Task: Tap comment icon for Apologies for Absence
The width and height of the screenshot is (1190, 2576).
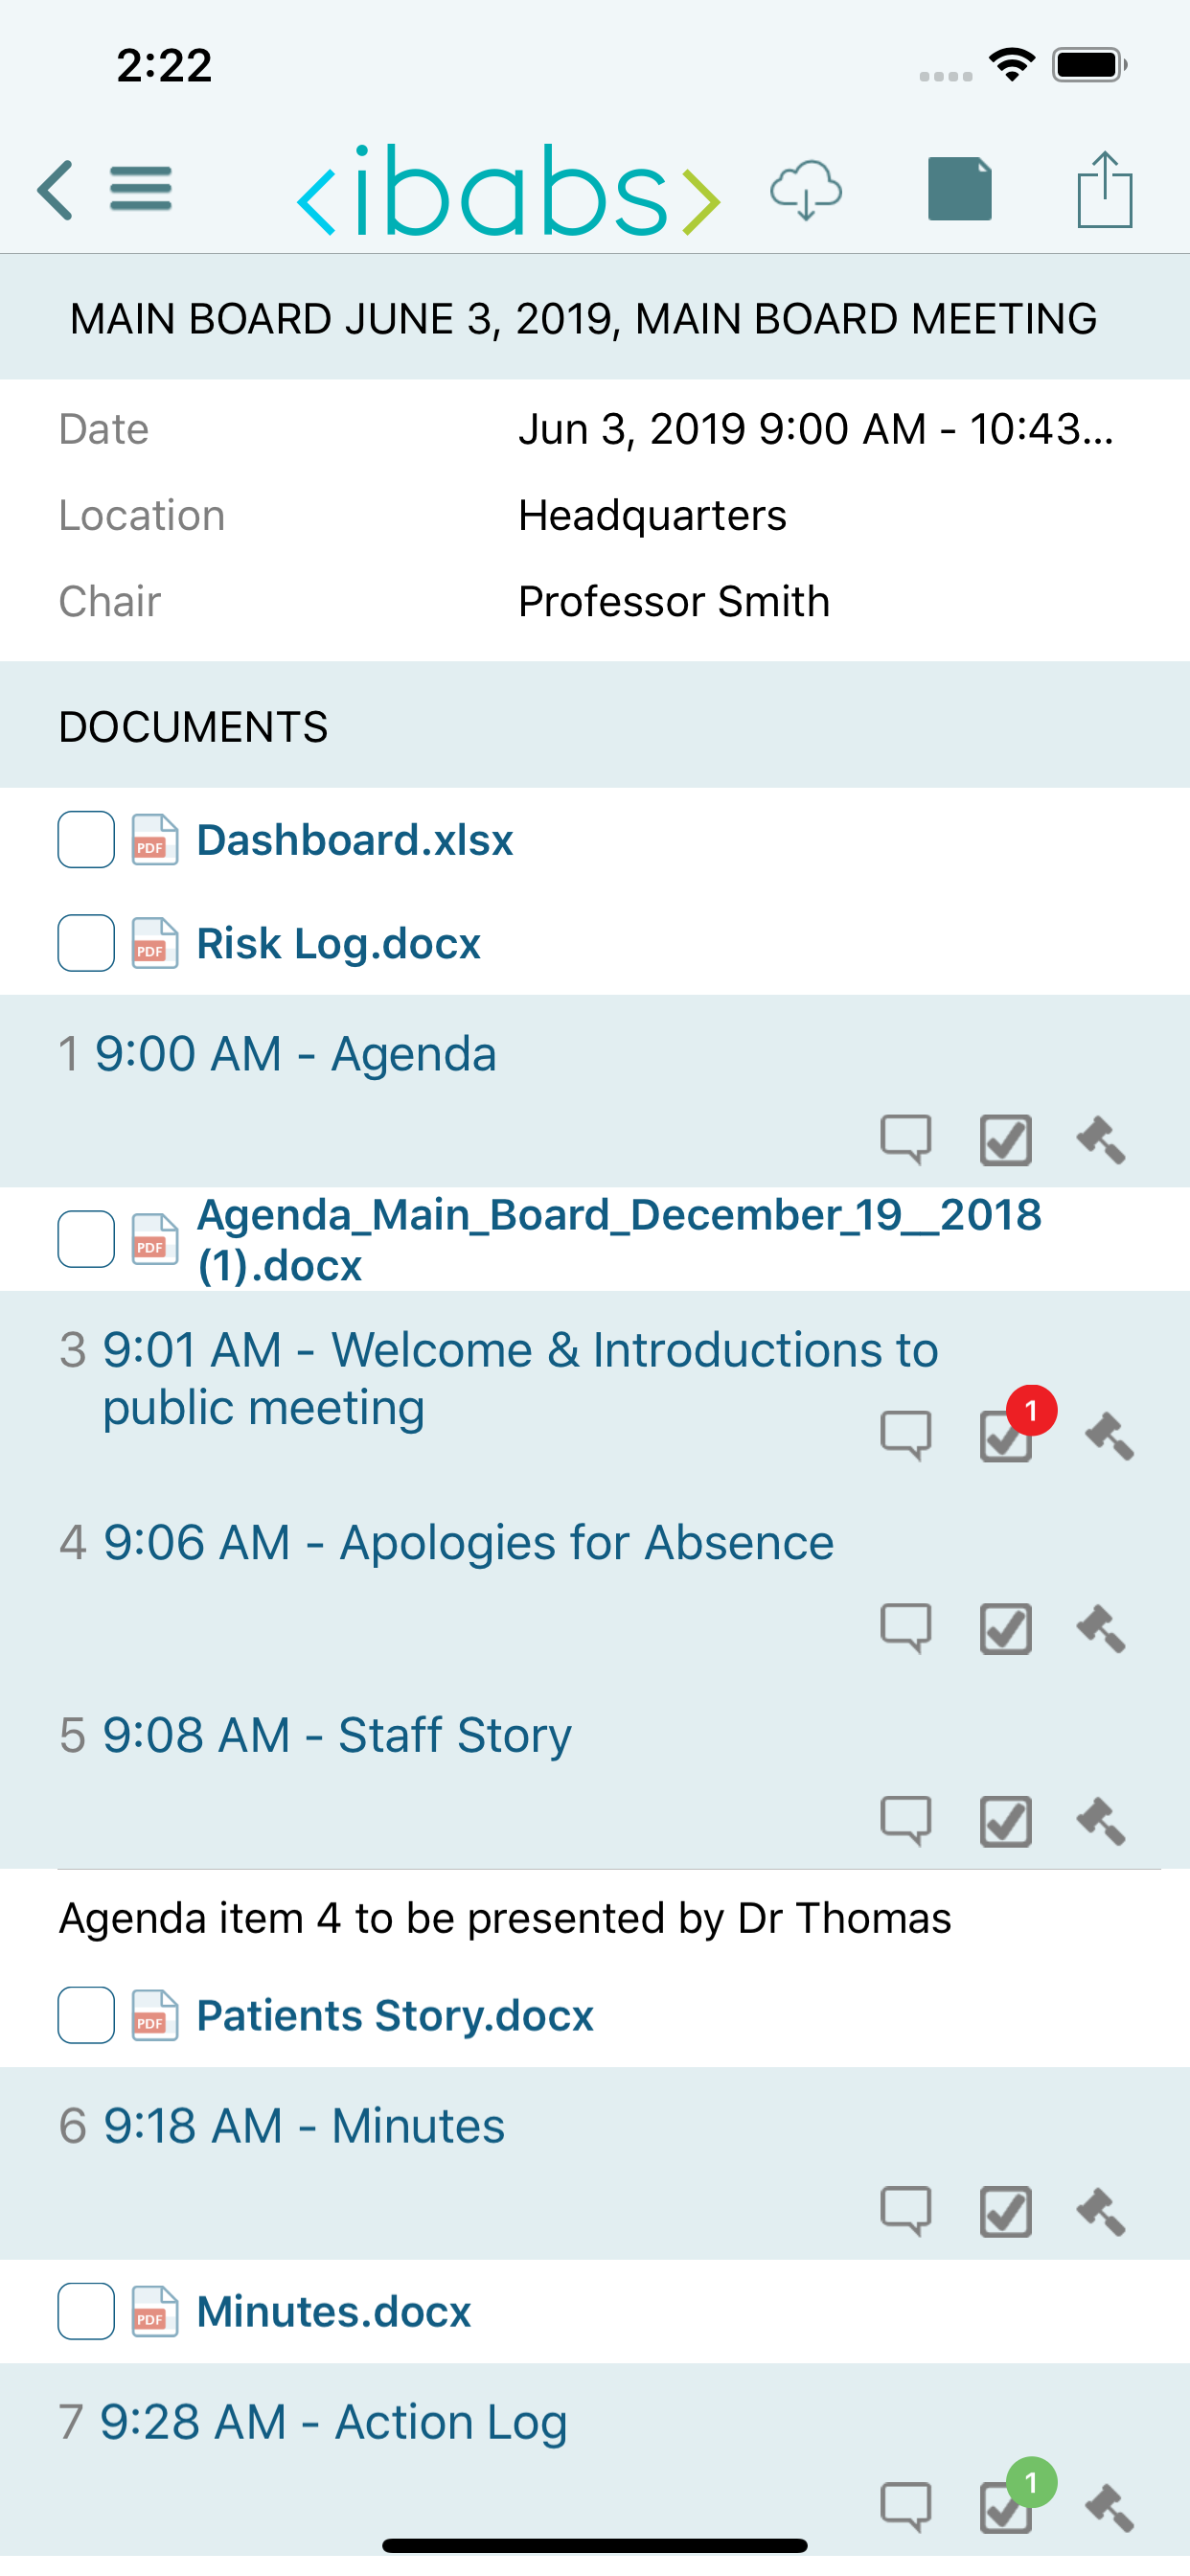Action: pyautogui.click(x=905, y=1628)
